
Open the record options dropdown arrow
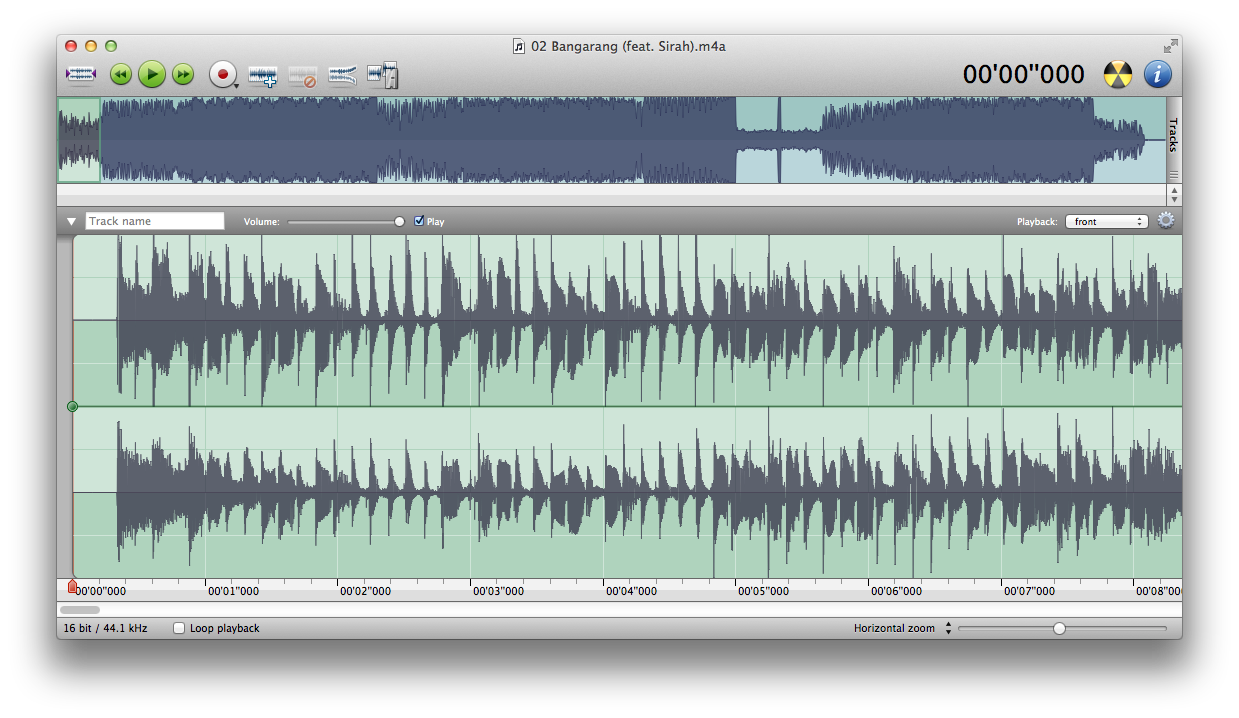coord(236,86)
